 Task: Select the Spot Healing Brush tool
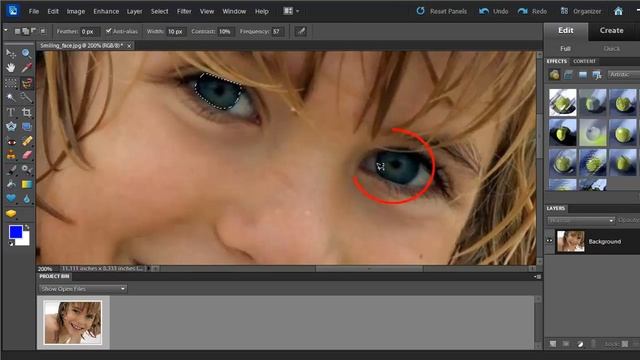tap(26, 141)
